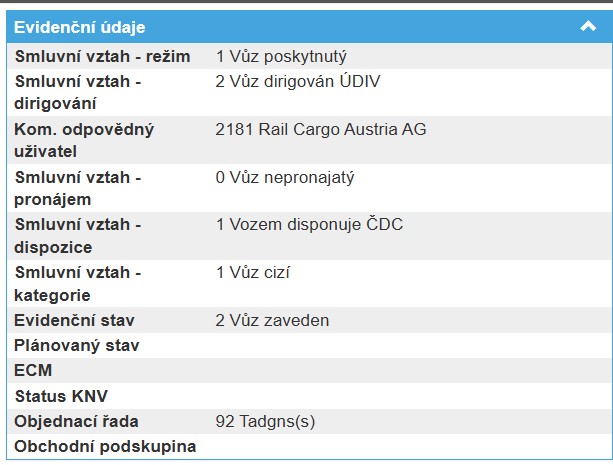613x465 pixels.
Task: Click value 0 Vůz nepronajatý
Action: [285, 177]
